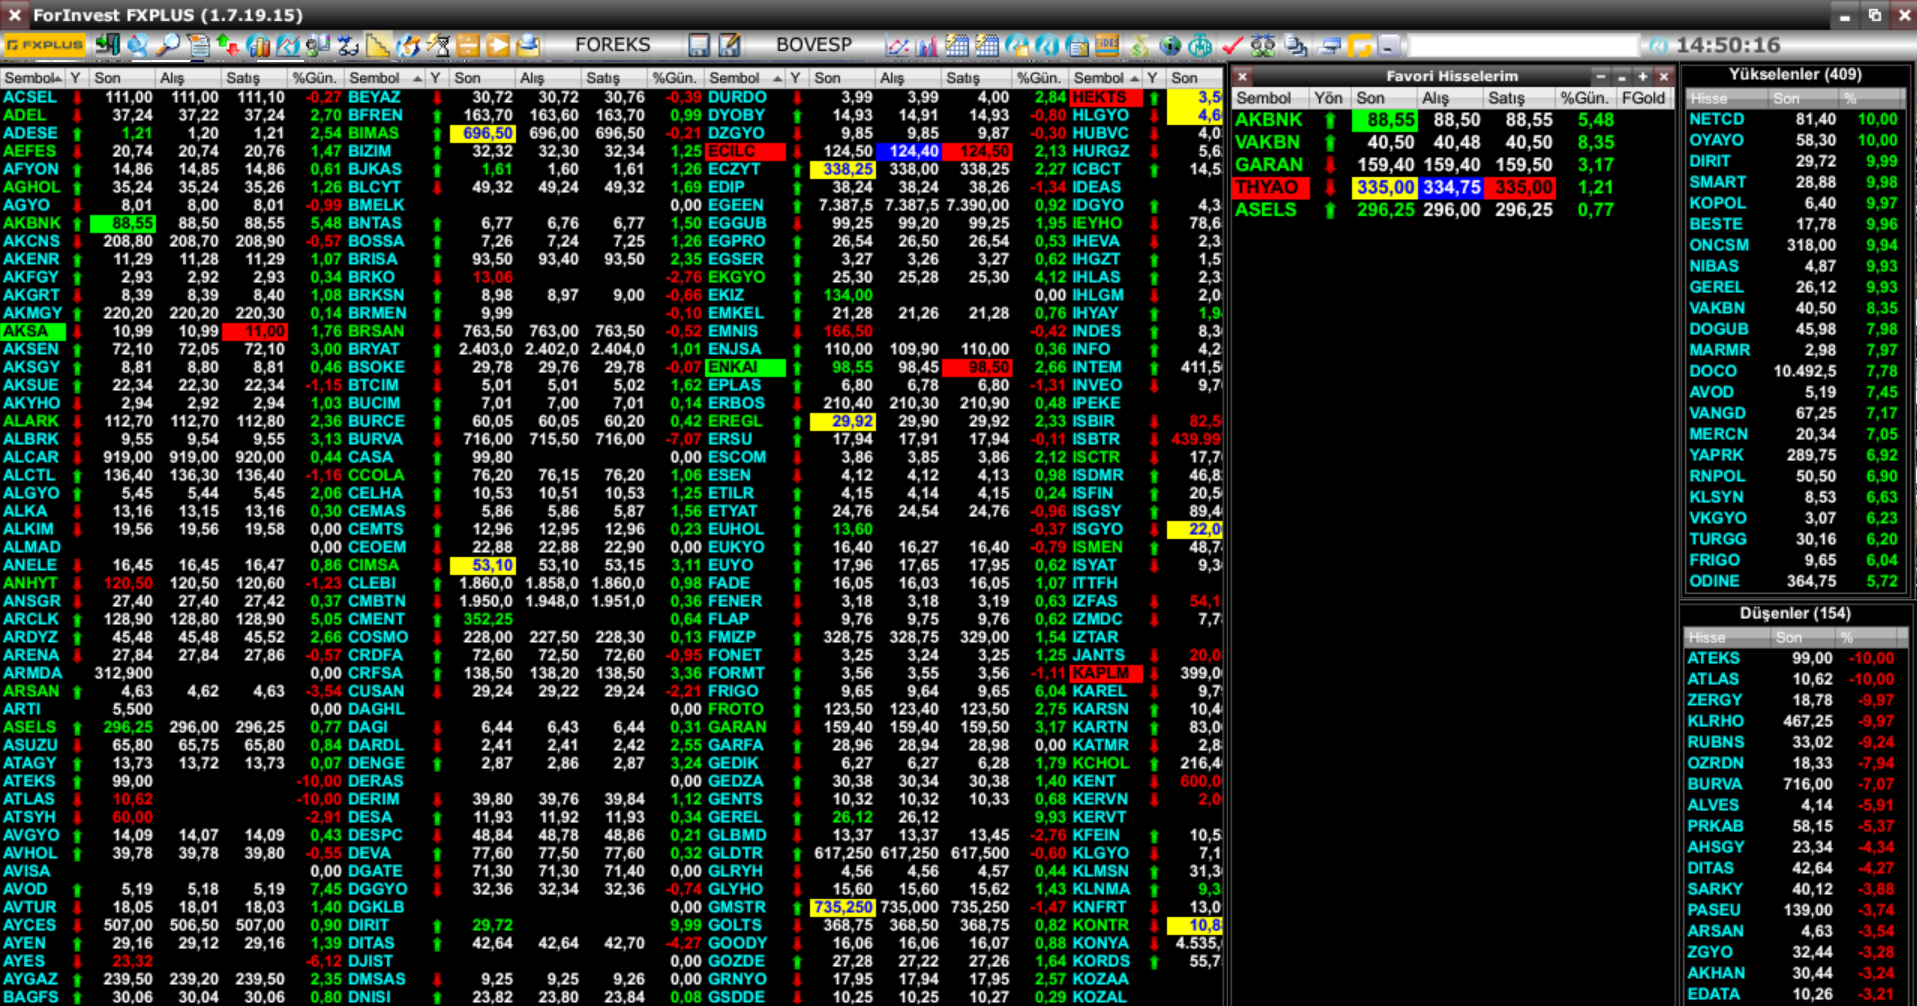Open the calendar icon in the toolbar
This screenshot has width=1917, height=1006.
click(x=958, y=45)
